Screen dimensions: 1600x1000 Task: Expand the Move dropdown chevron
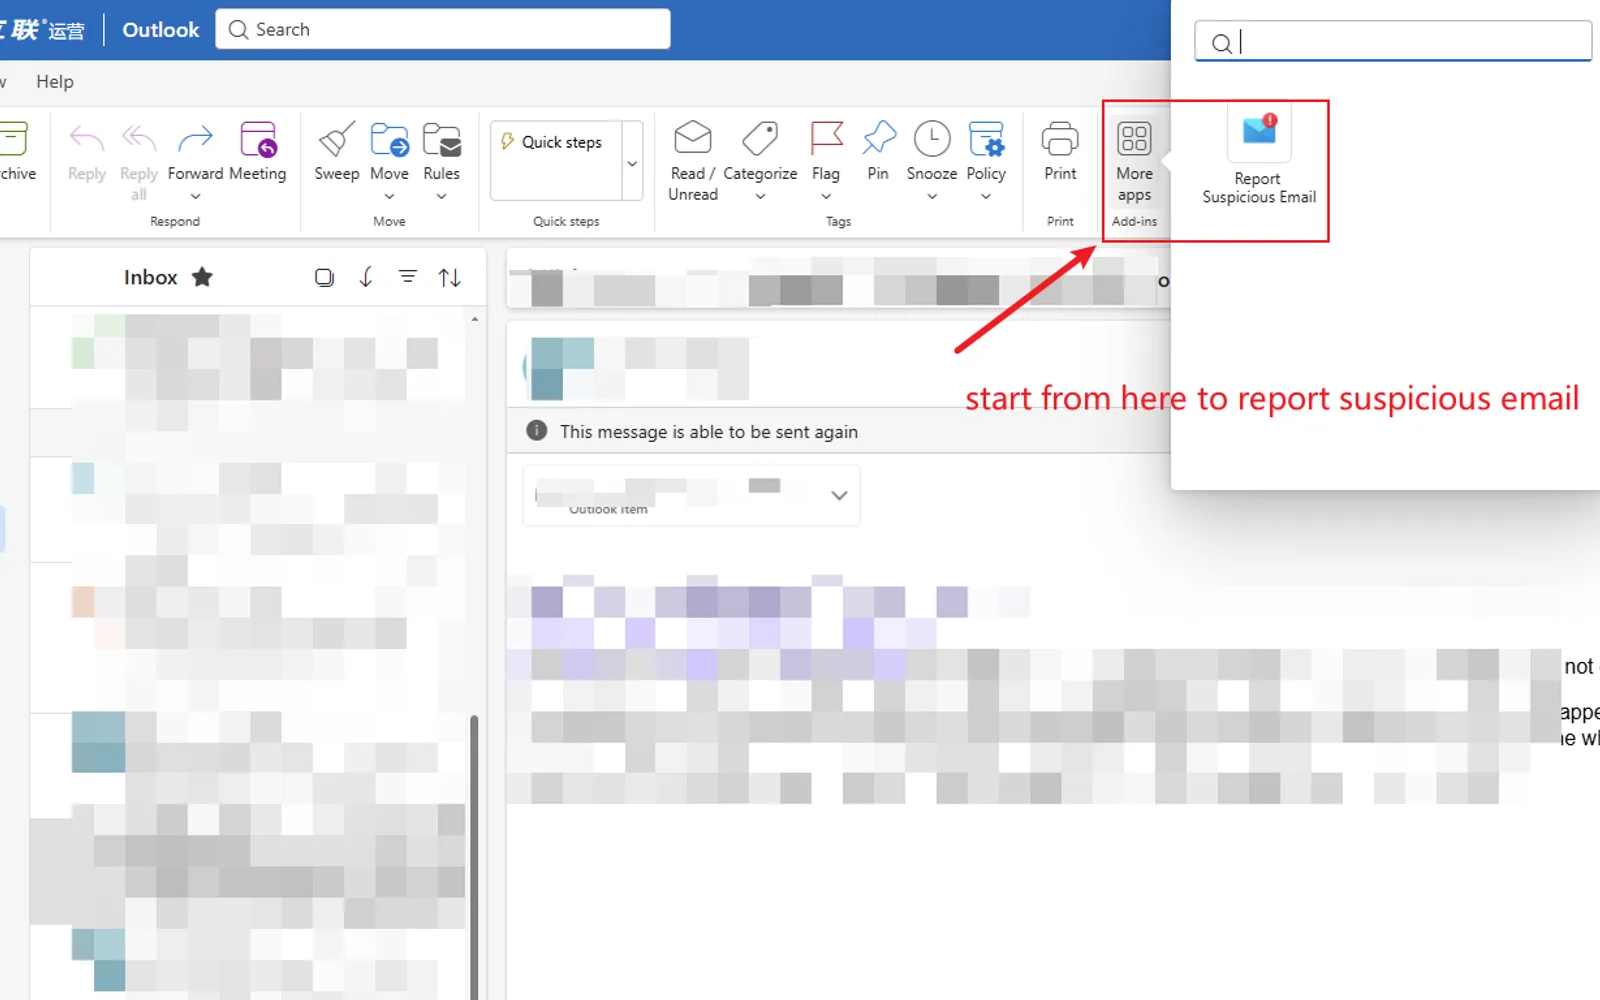389,197
